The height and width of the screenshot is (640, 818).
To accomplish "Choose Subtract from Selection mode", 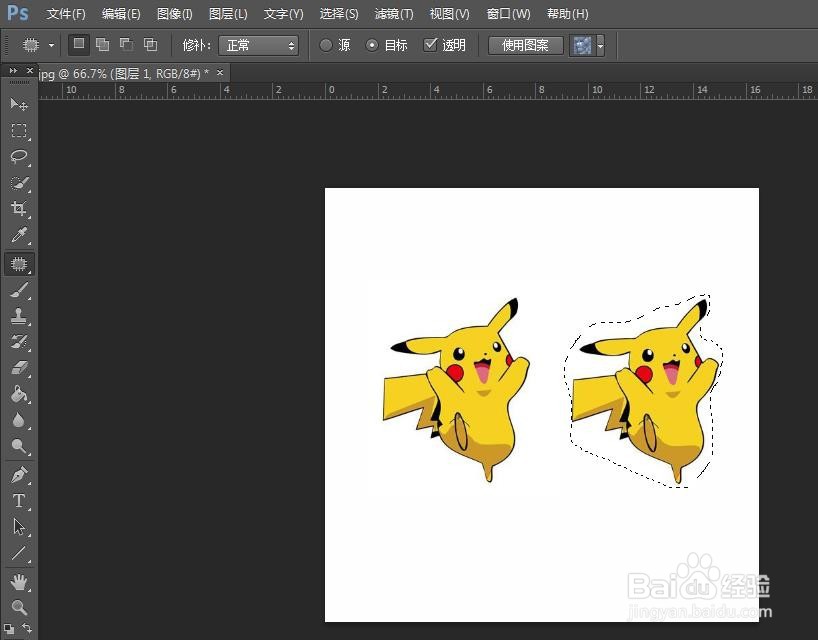I will 126,45.
